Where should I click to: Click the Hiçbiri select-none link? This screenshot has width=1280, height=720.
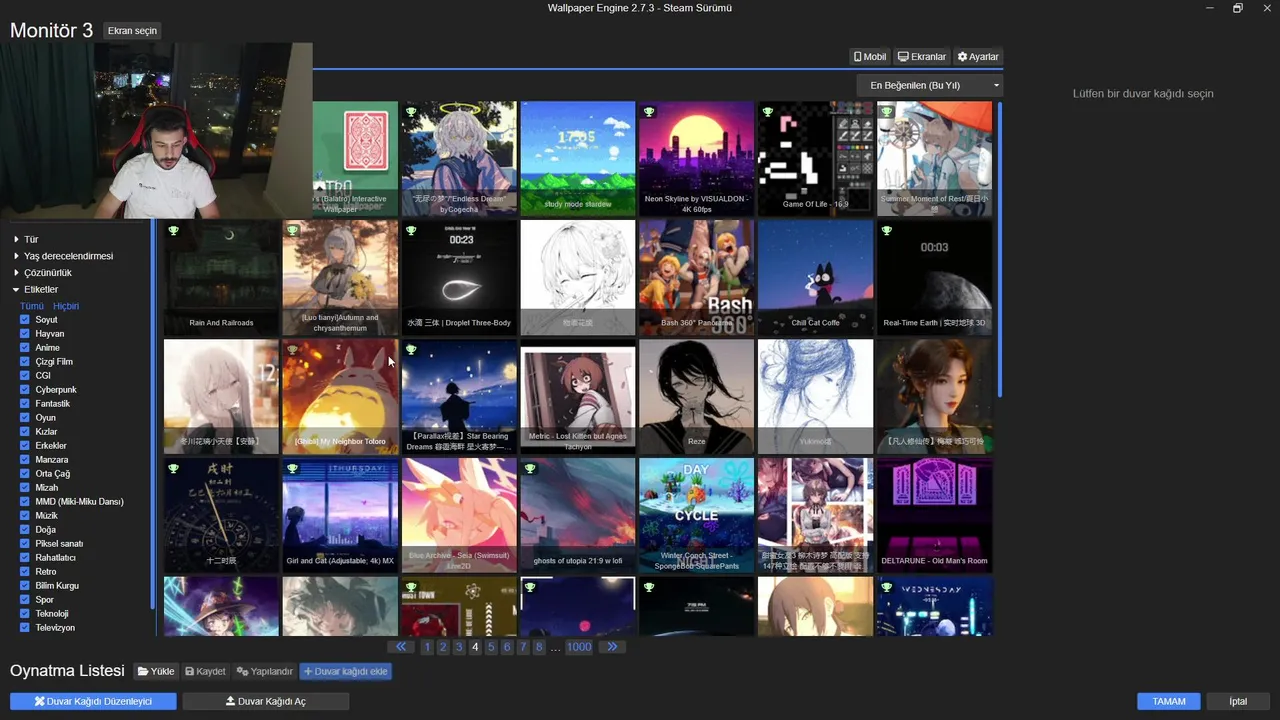pyautogui.click(x=66, y=306)
